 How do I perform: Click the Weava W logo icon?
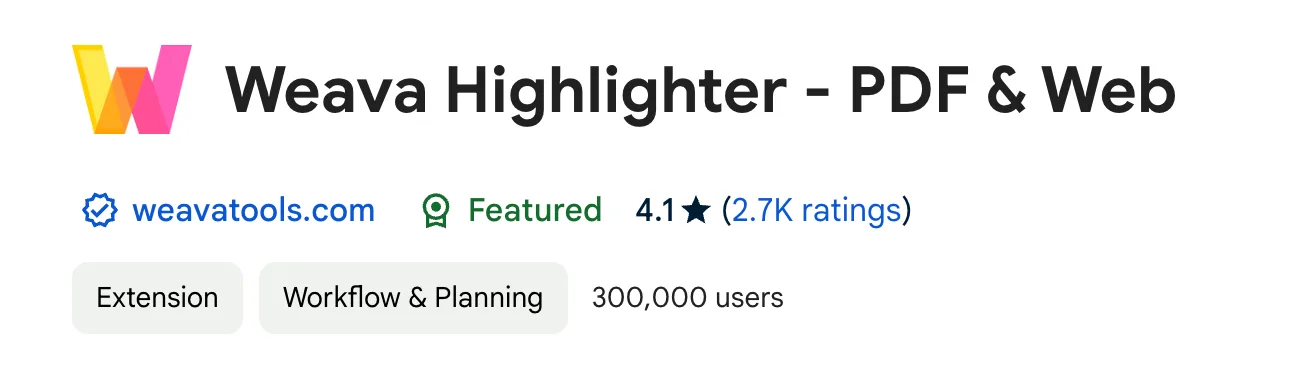point(132,89)
